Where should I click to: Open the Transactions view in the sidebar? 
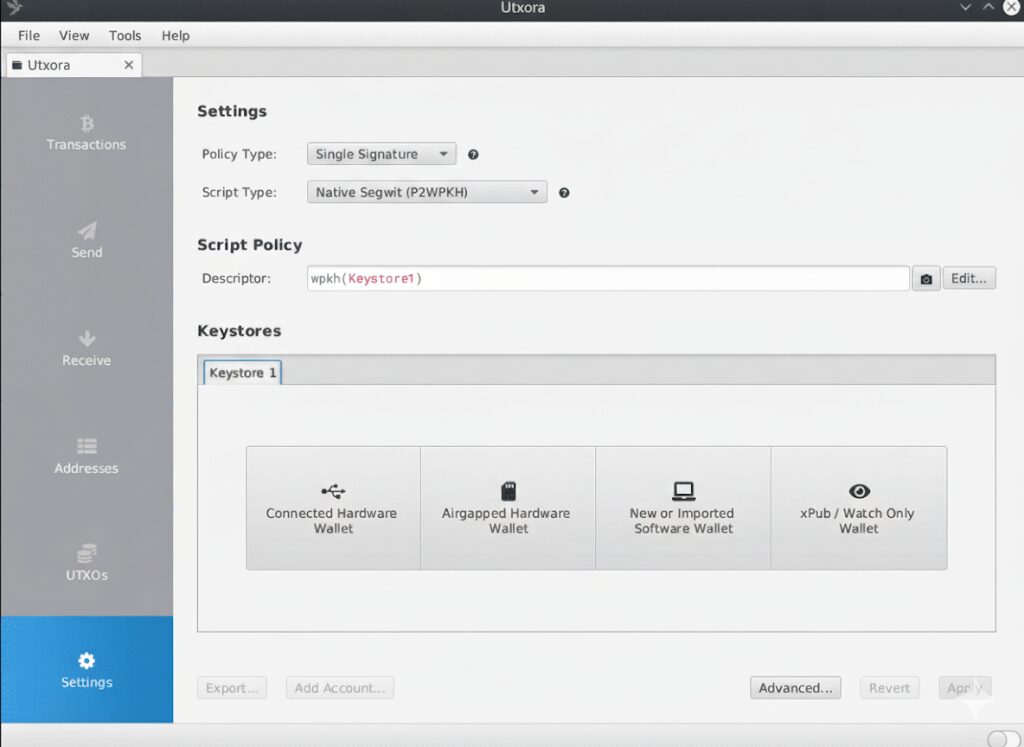click(x=85, y=135)
